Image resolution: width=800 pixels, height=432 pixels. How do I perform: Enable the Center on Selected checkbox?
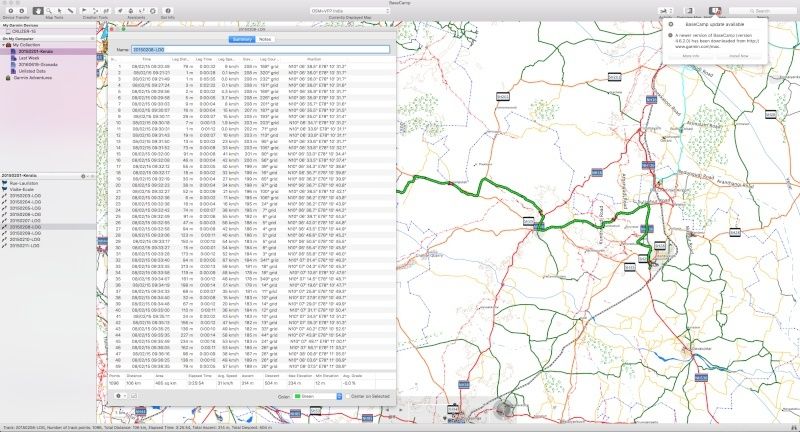coord(347,396)
